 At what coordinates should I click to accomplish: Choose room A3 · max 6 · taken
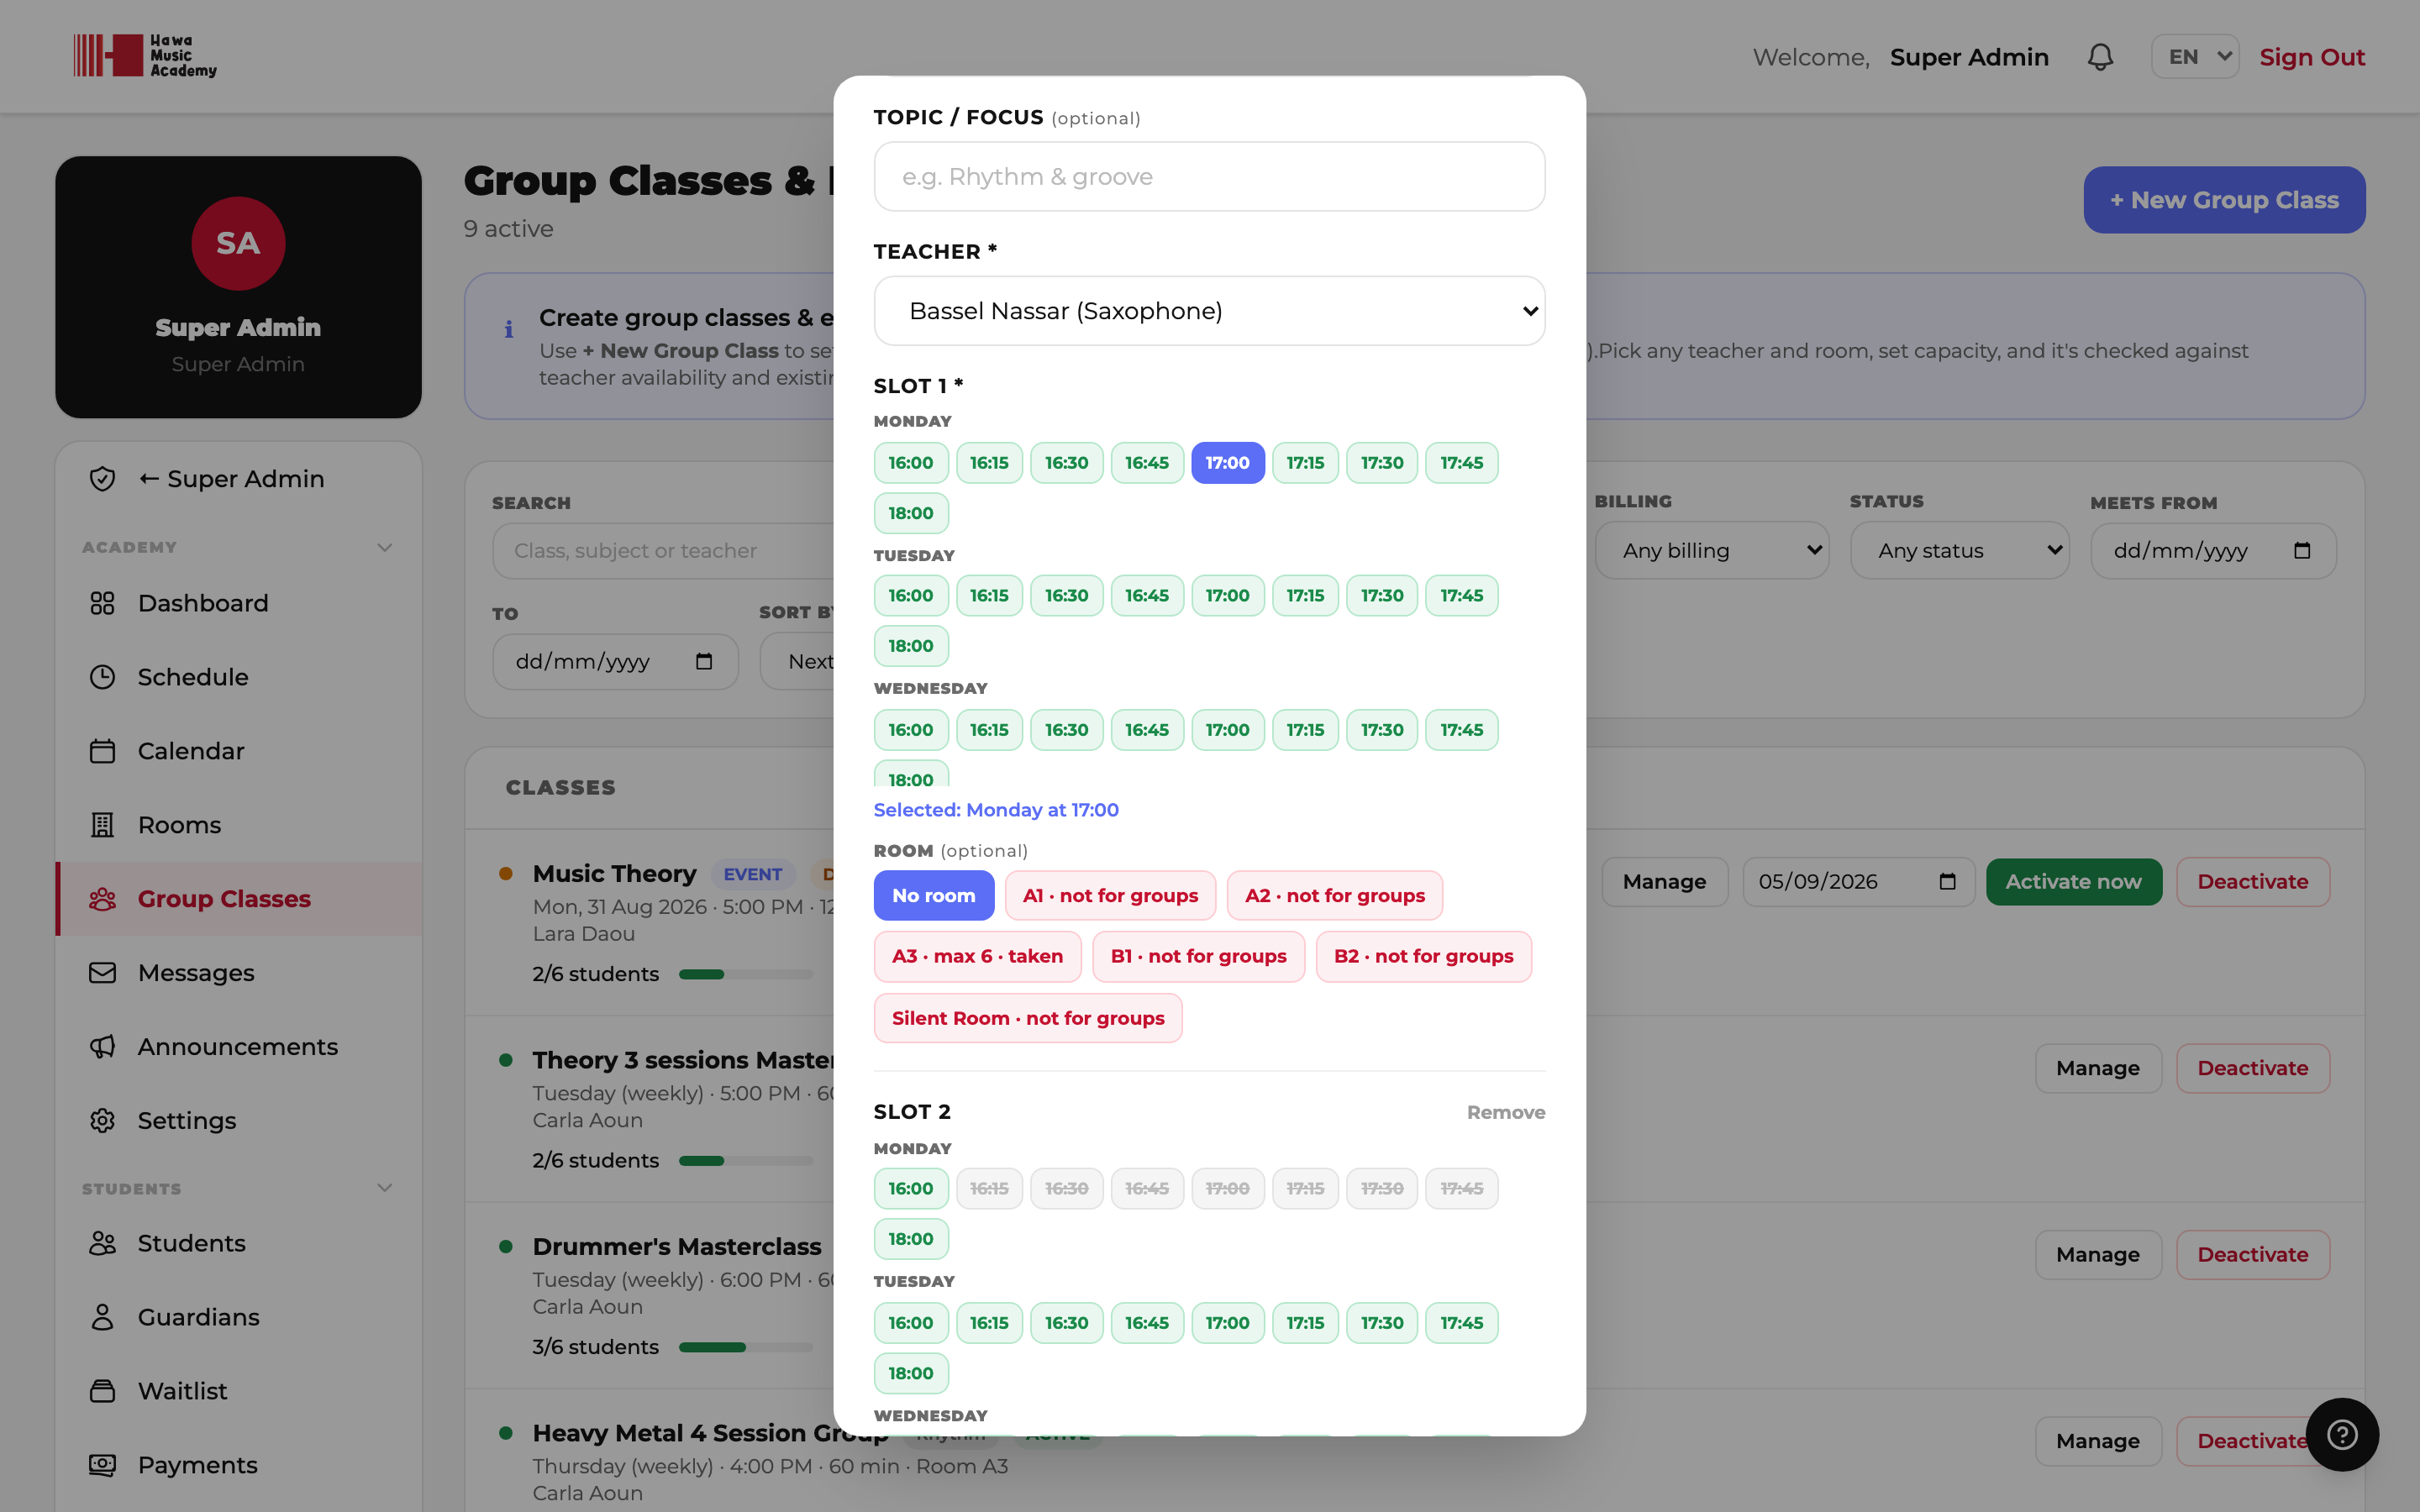pyautogui.click(x=977, y=956)
